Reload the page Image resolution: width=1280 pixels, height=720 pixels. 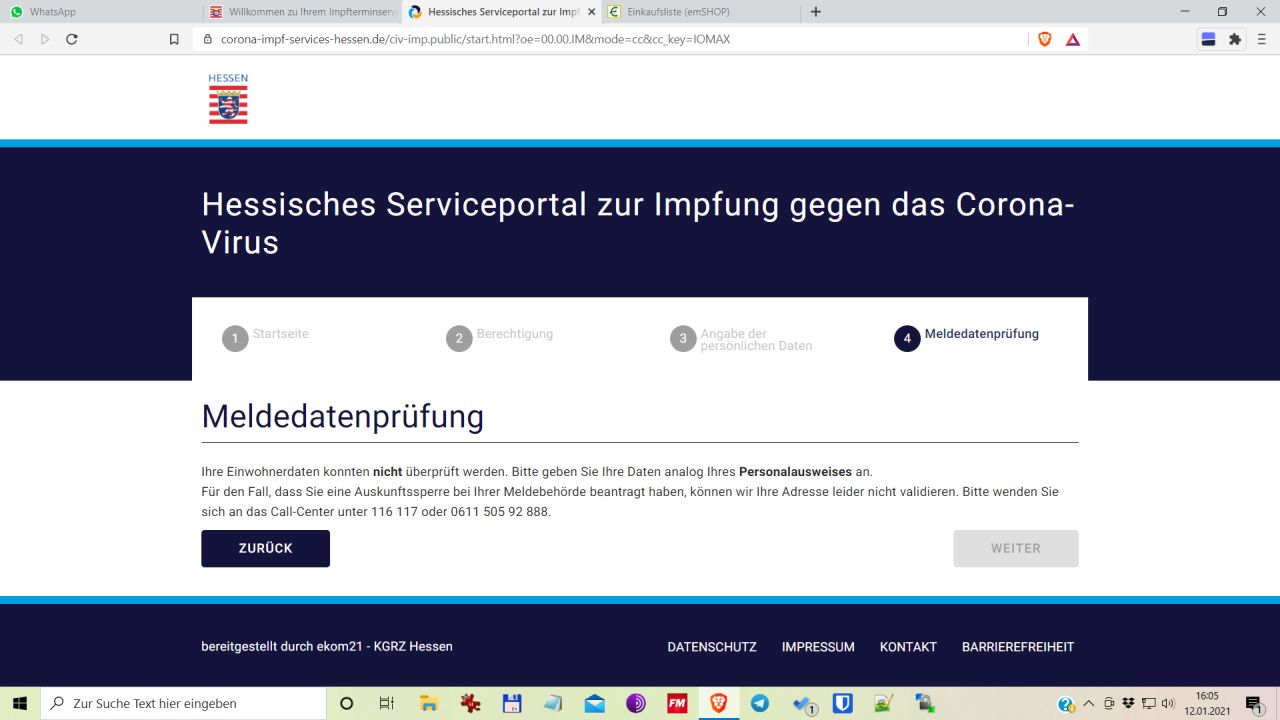coord(72,39)
